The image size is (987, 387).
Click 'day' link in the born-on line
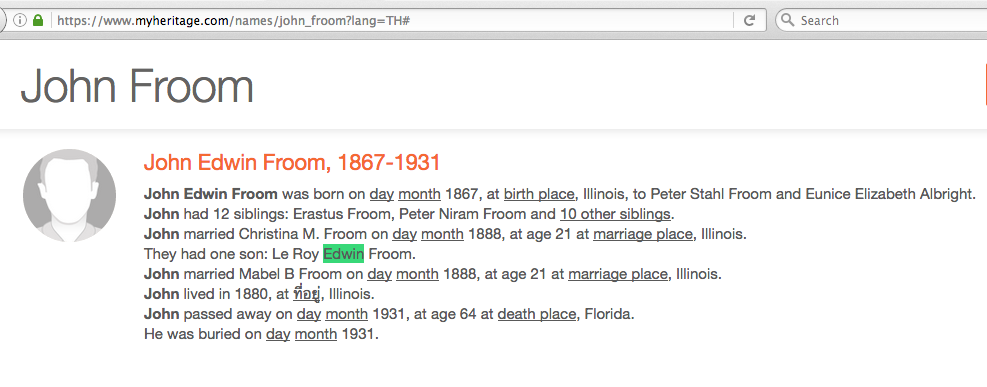381,194
